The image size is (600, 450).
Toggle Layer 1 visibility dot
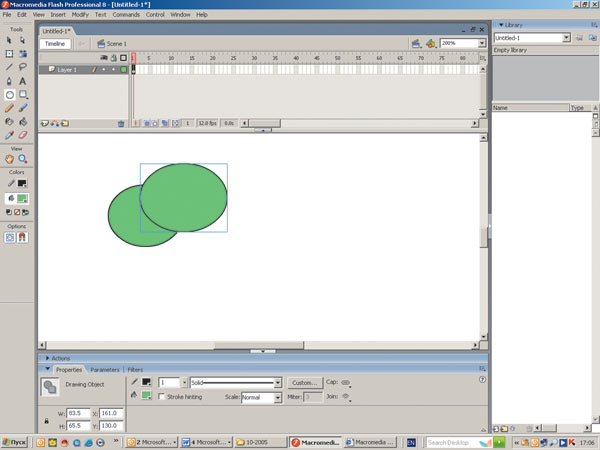tap(101, 70)
